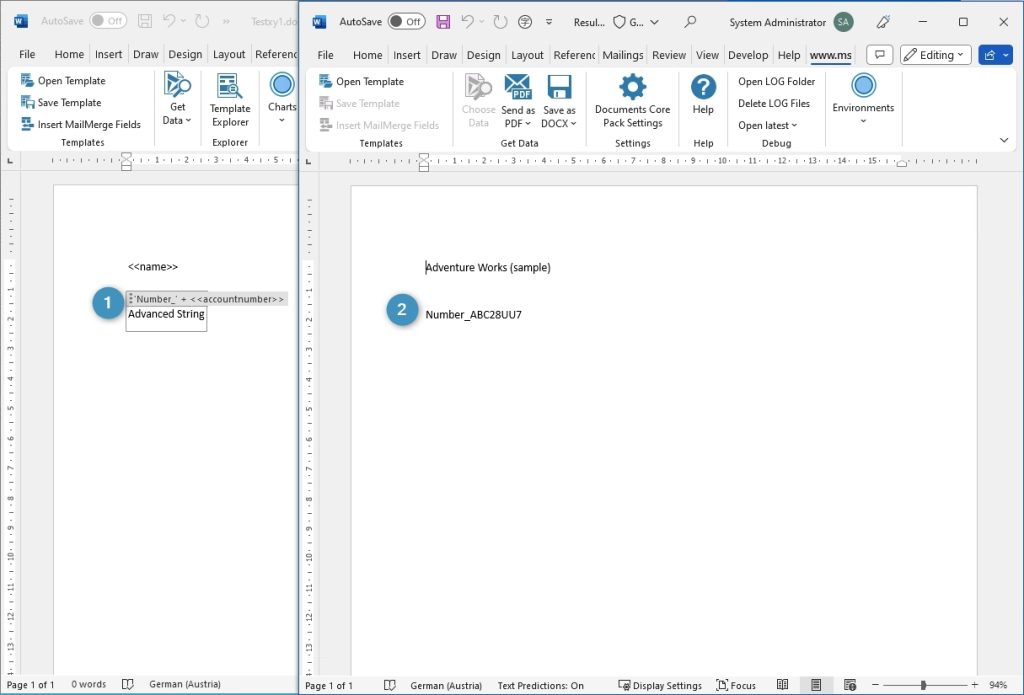The height and width of the screenshot is (695, 1024).
Task: Enable Focus mode from the status bar
Action: pyautogui.click(x=737, y=685)
